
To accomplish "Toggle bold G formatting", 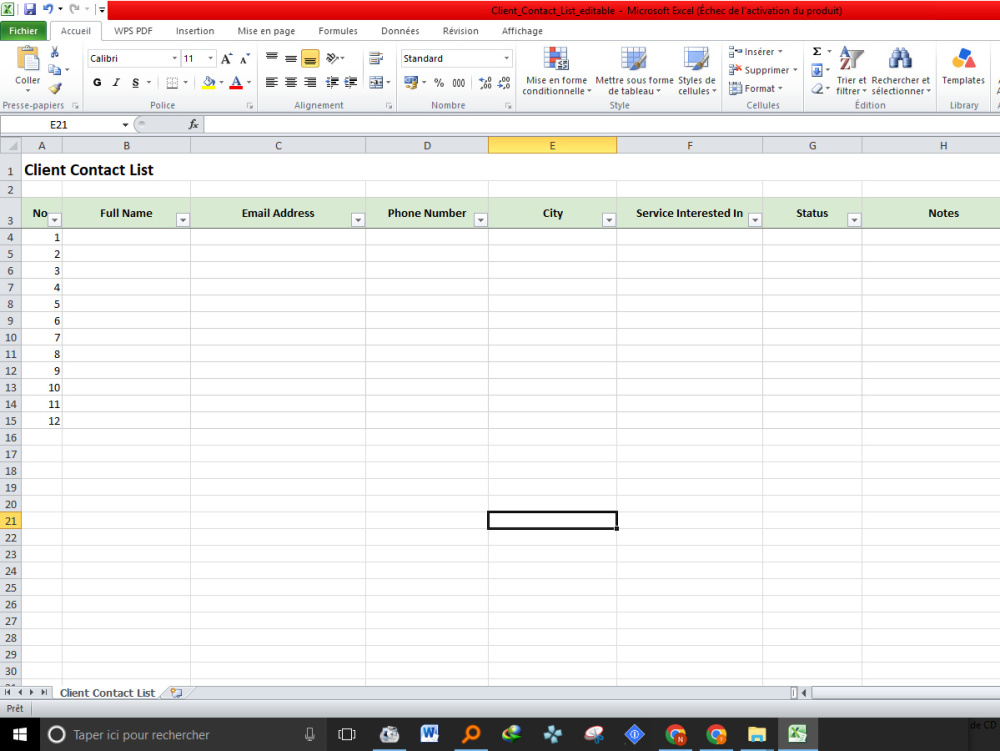I will tap(97, 82).
